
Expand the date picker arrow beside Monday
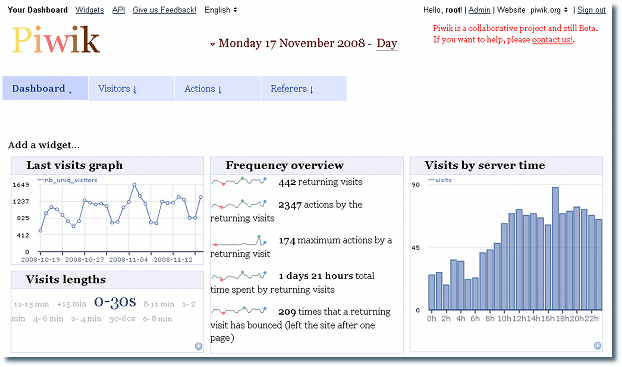(x=213, y=44)
